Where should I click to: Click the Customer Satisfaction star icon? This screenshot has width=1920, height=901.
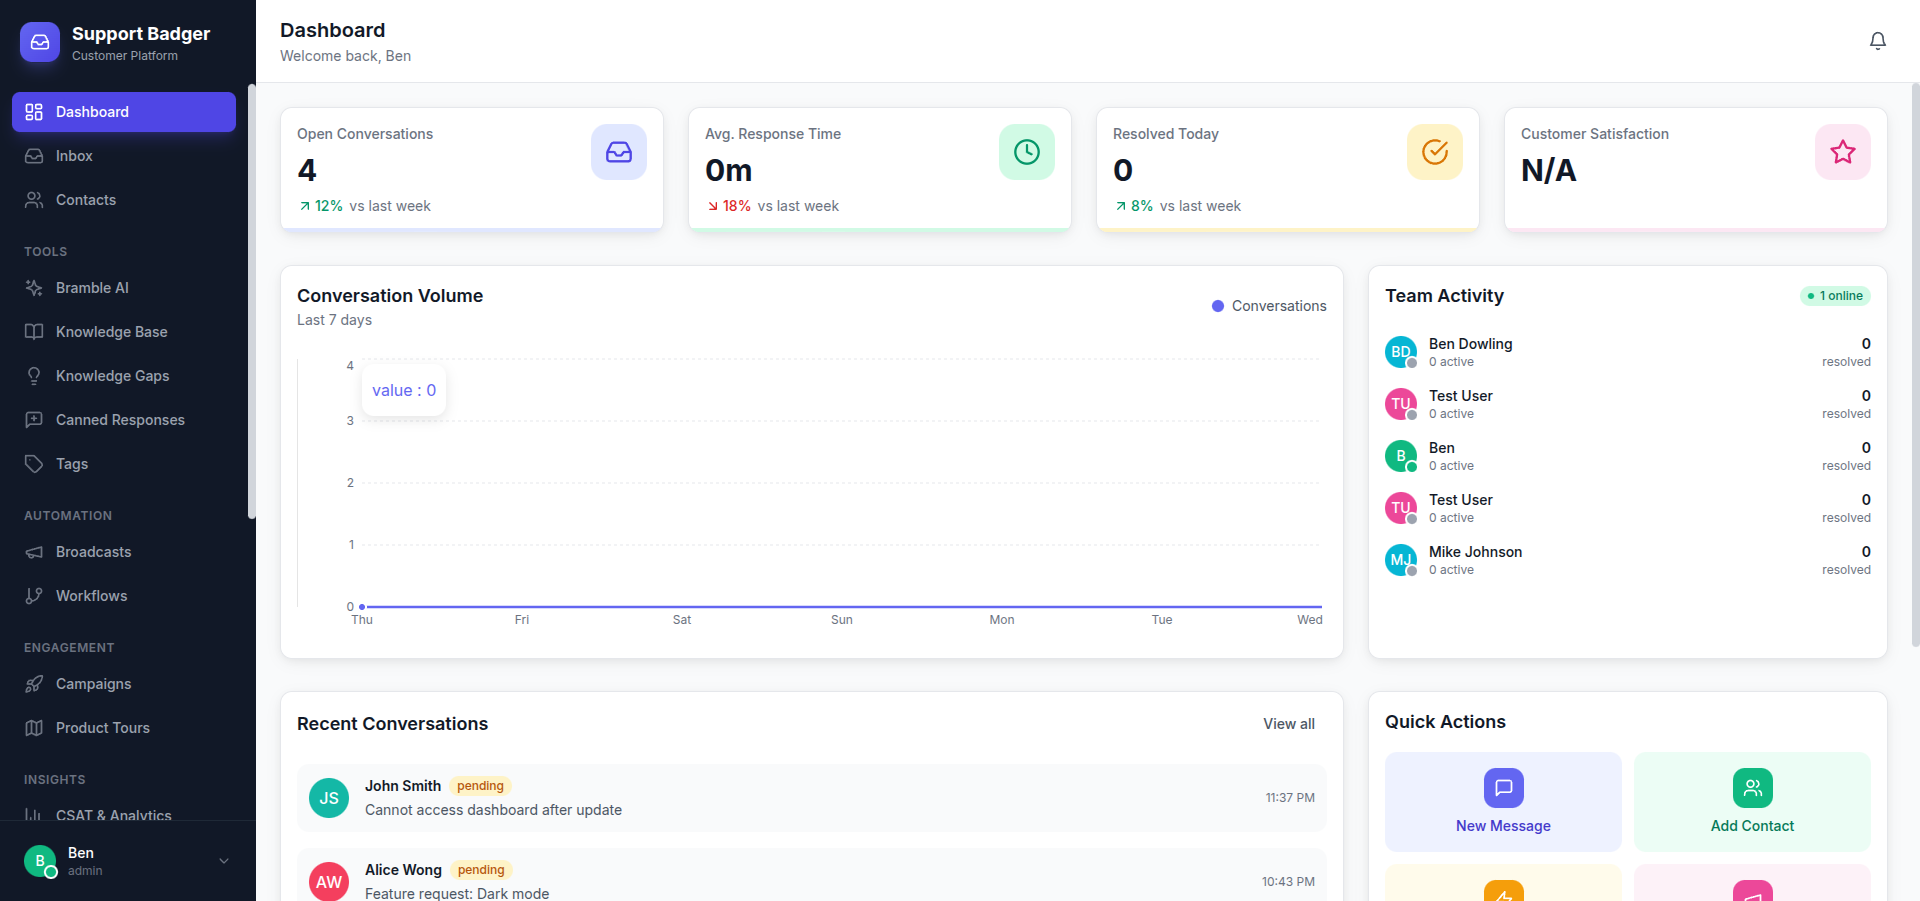tap(1842, 152)
